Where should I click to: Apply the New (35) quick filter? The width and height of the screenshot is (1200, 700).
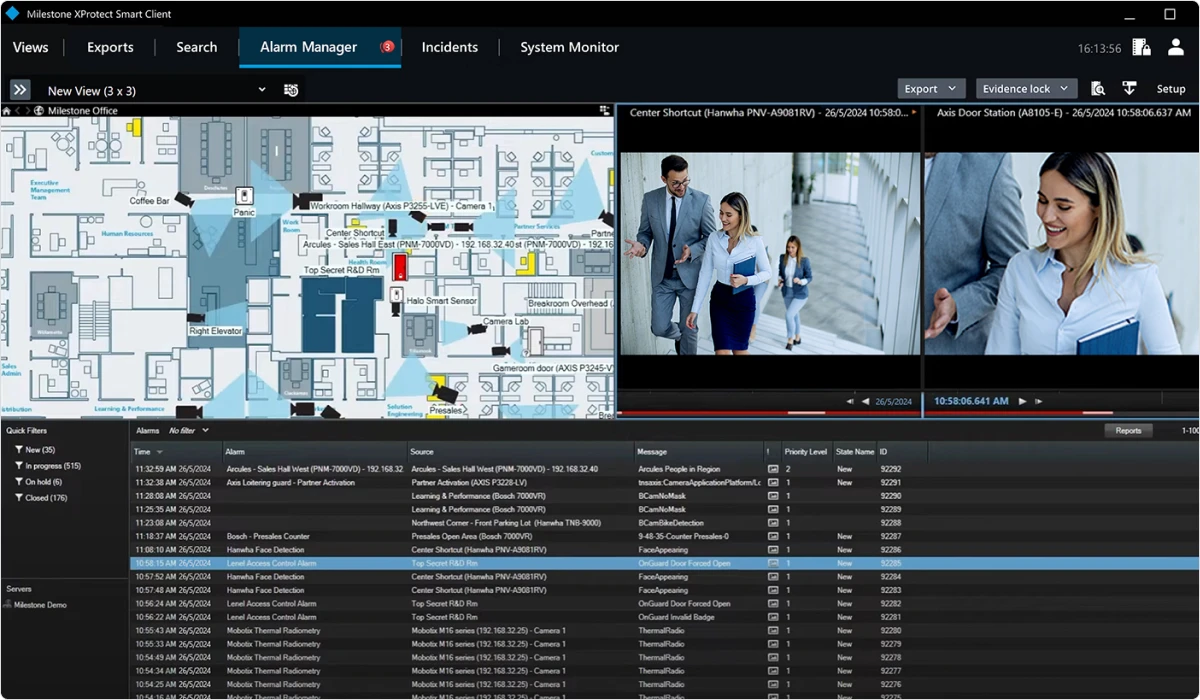click(35, 450)
